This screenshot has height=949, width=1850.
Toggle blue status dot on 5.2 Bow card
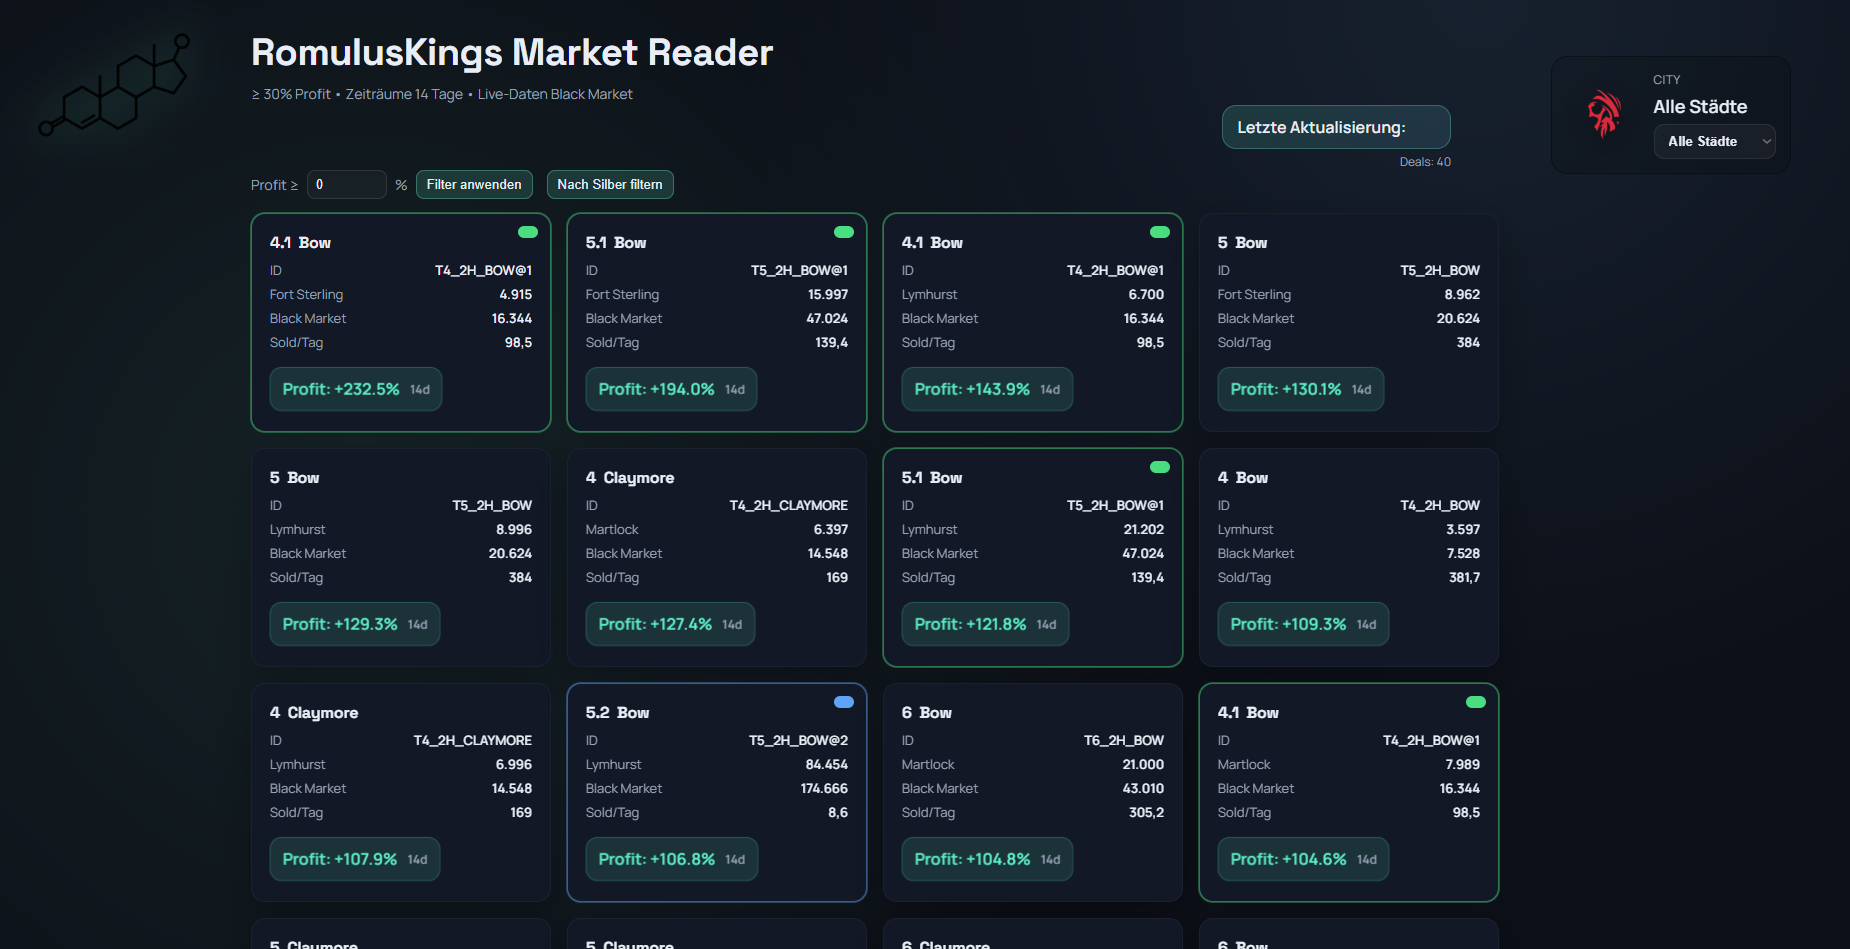pyautogui.click(x=843, y=702)
